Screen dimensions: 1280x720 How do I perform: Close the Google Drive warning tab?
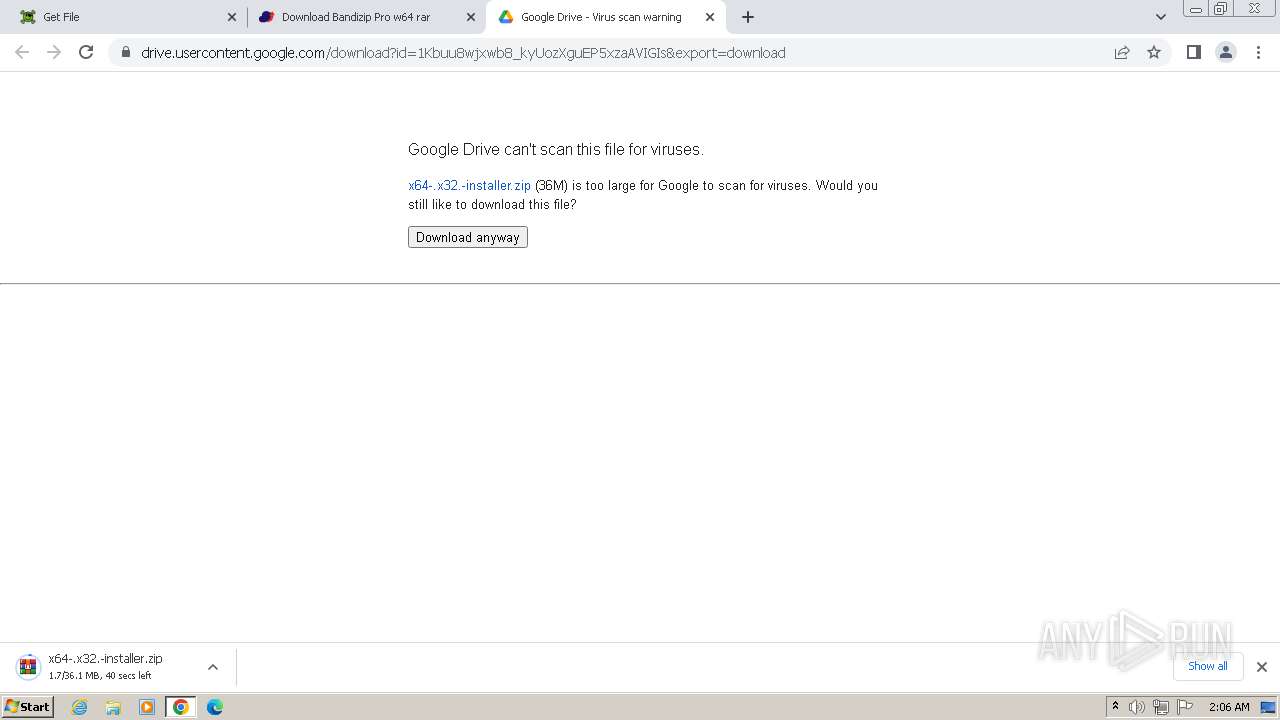pos(710,17)
